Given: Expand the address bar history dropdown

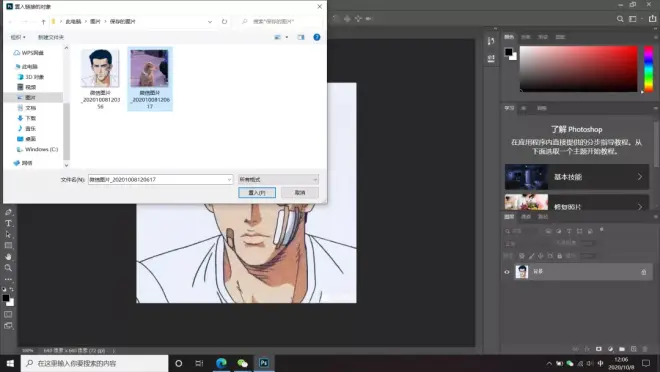Looking at the screenshot, I should tap(210, 21).
